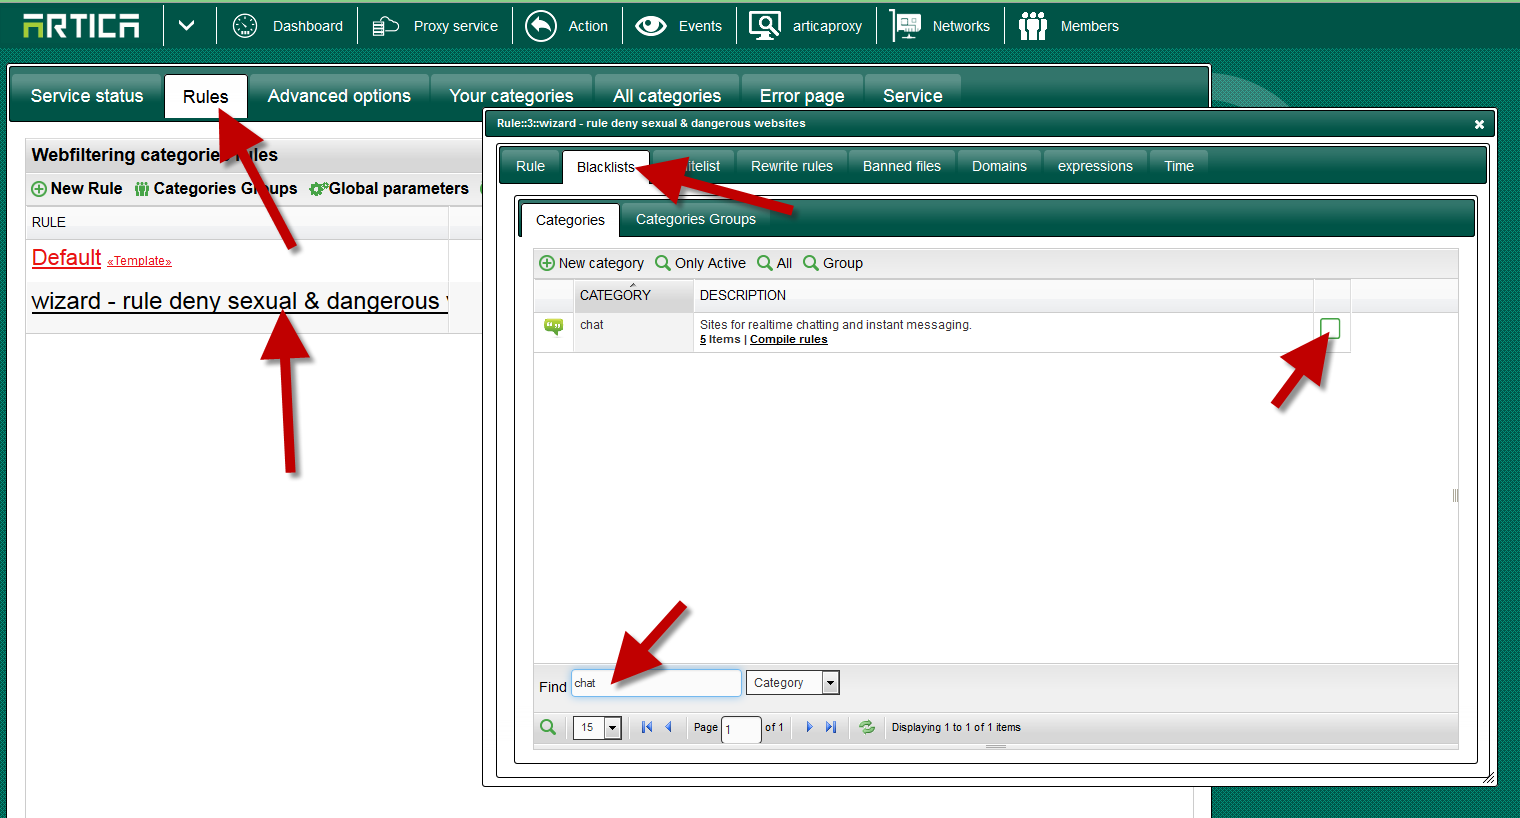Open the expressions tab
Image resolution: width=1520 pixels, height=818 pixels.
[x=1095, y=166]
